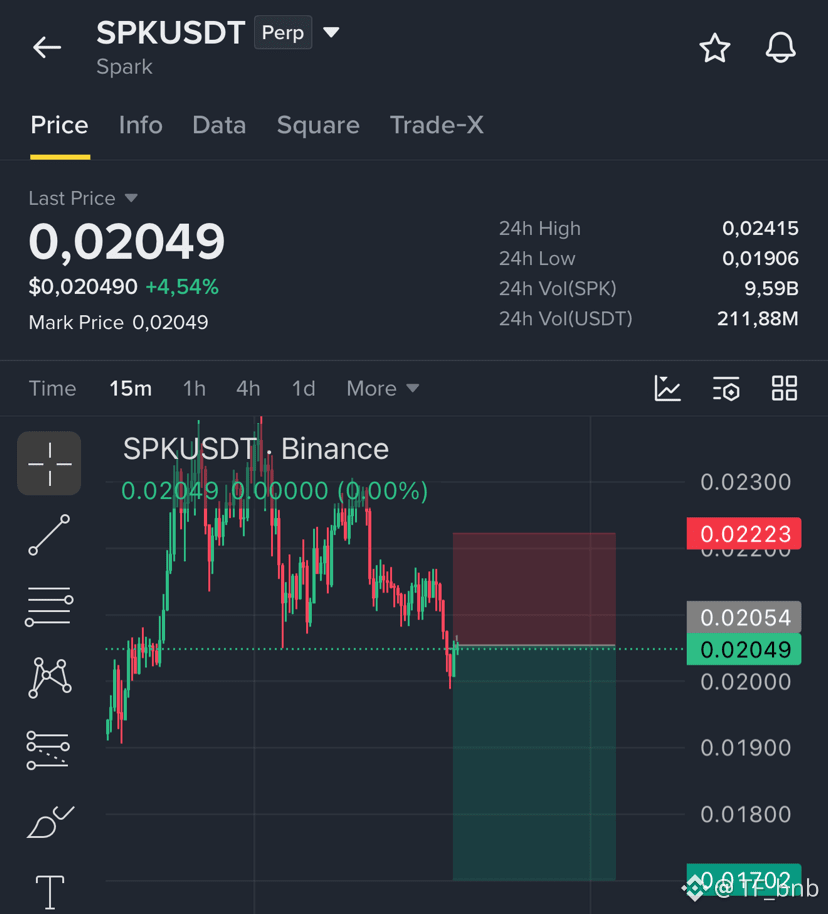Click the 0.02000 price axis label
The image size is (828, 914).
tap(745, 681)
